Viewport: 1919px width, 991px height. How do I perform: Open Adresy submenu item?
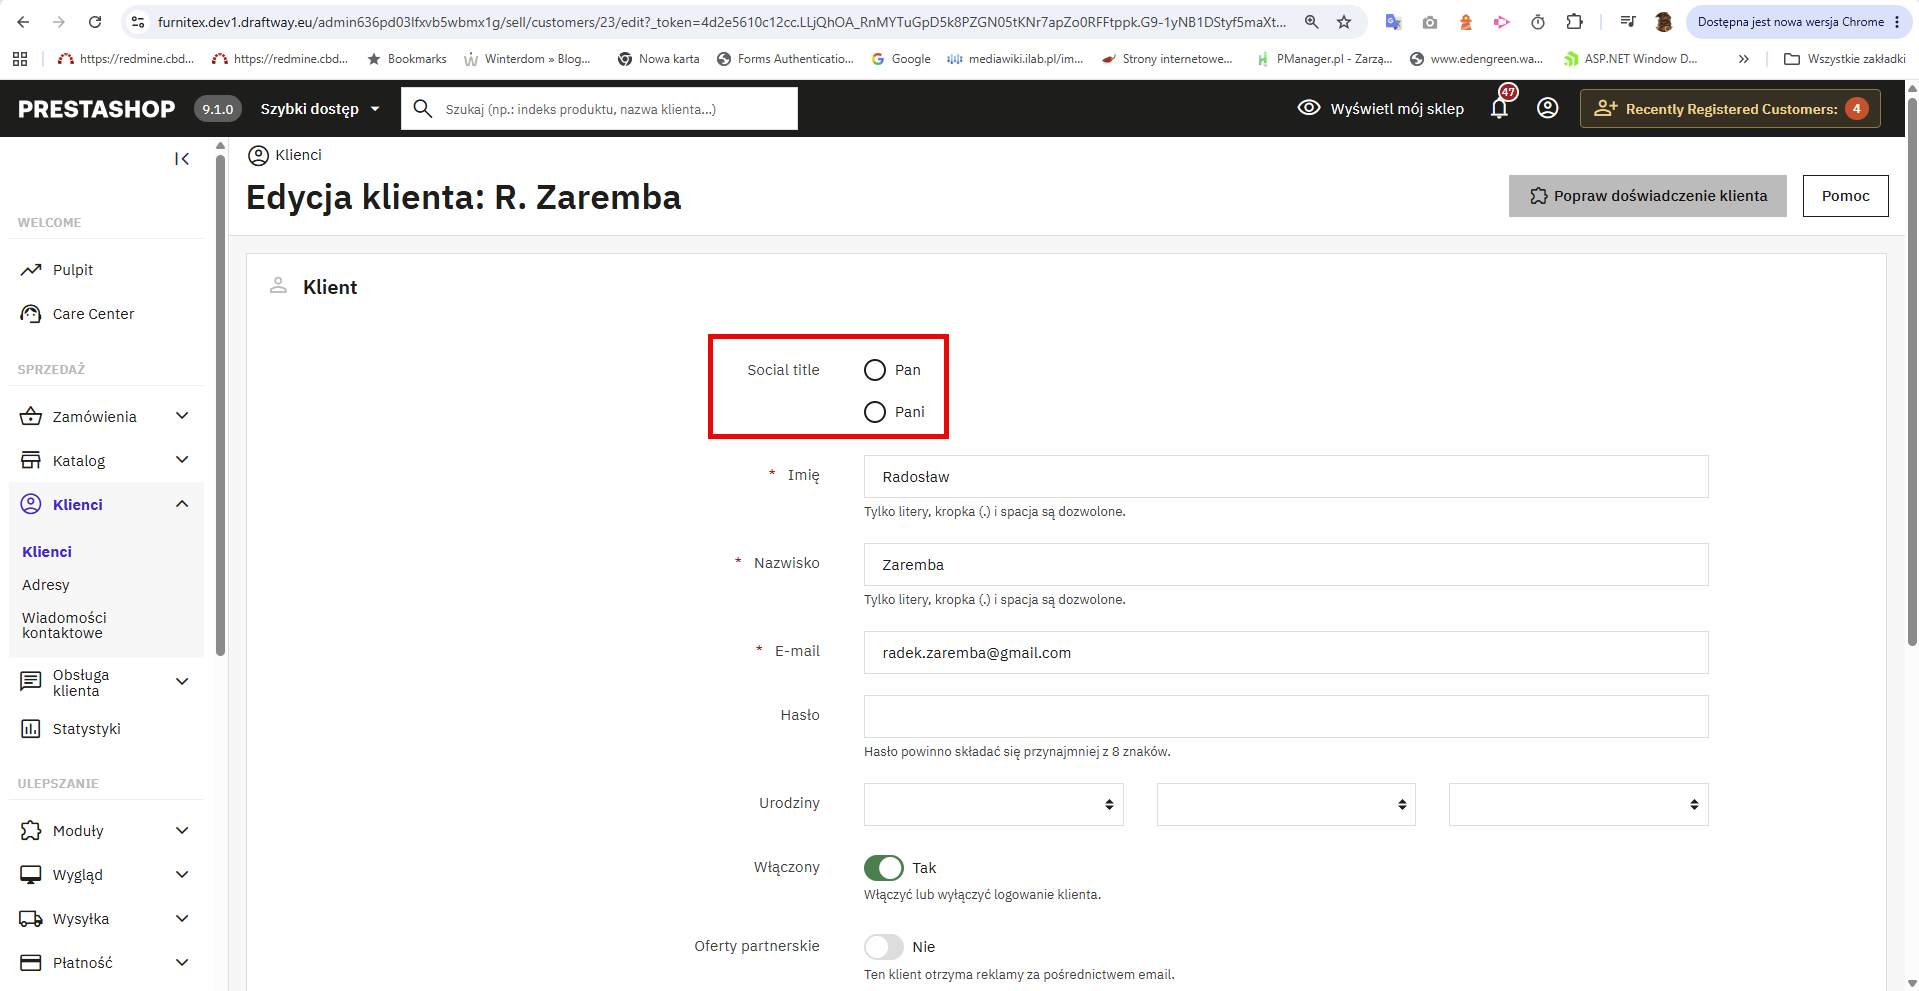click(46, 585)
